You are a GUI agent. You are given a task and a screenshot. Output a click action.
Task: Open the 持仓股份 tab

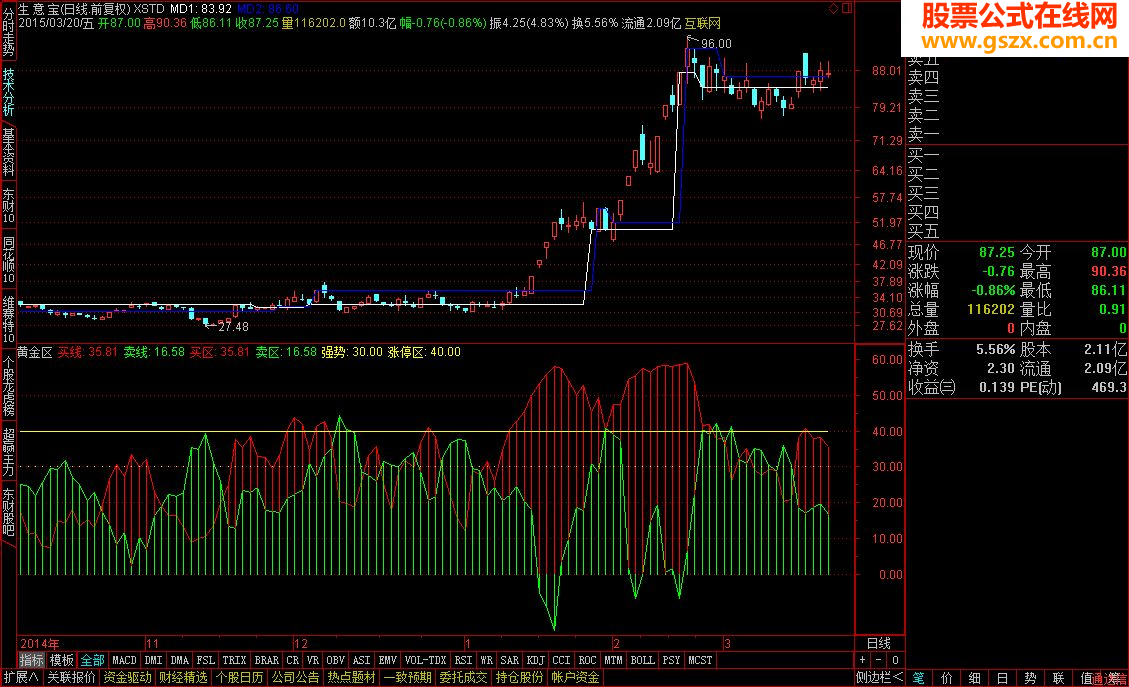[520, 677]
